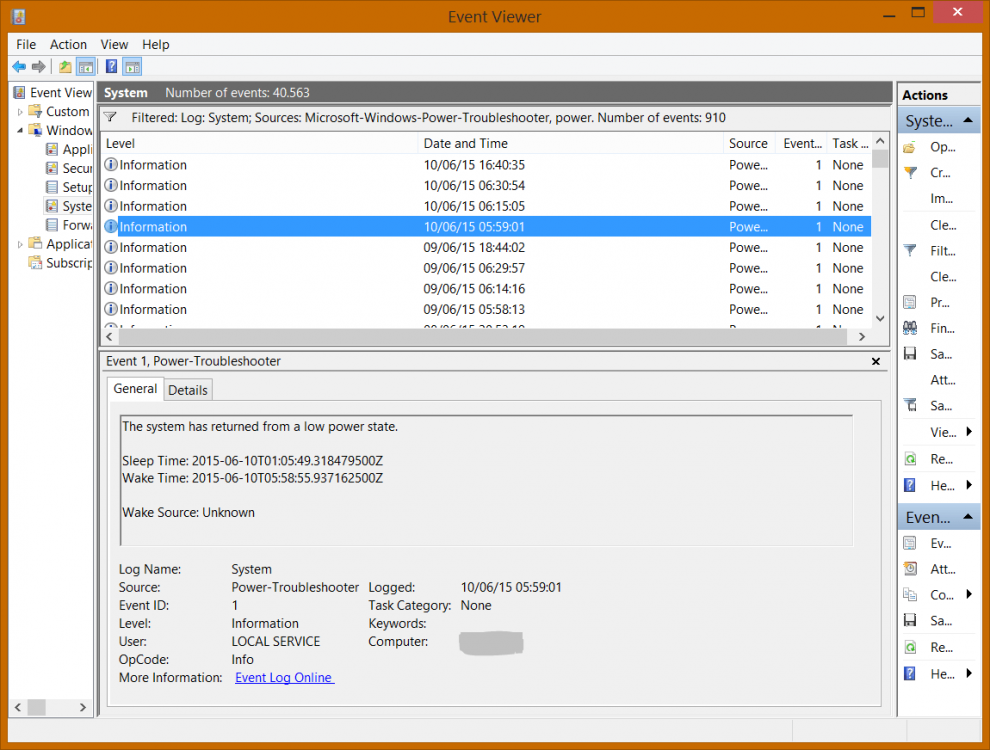Click Save Filtered Log floppy icon in System actions
990x750 pixels.
point(910,354)
